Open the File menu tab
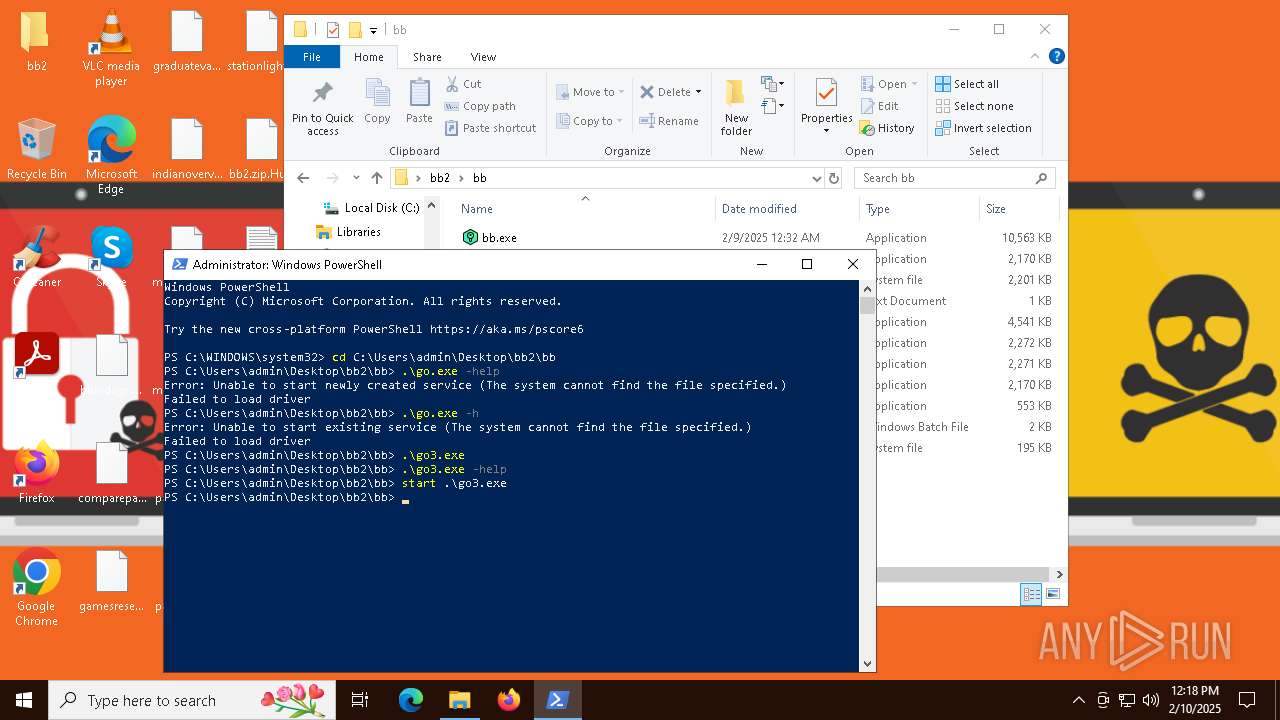1280x720 pixels. click(312, 57)
